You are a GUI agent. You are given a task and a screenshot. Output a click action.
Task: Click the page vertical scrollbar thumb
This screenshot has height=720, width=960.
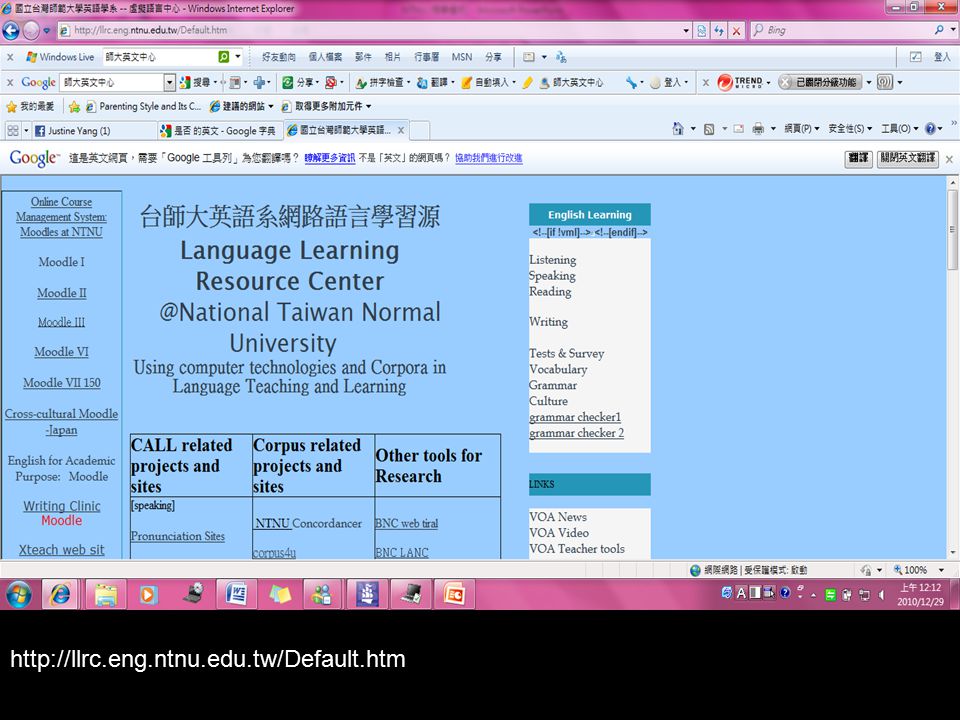pos(952,230)
